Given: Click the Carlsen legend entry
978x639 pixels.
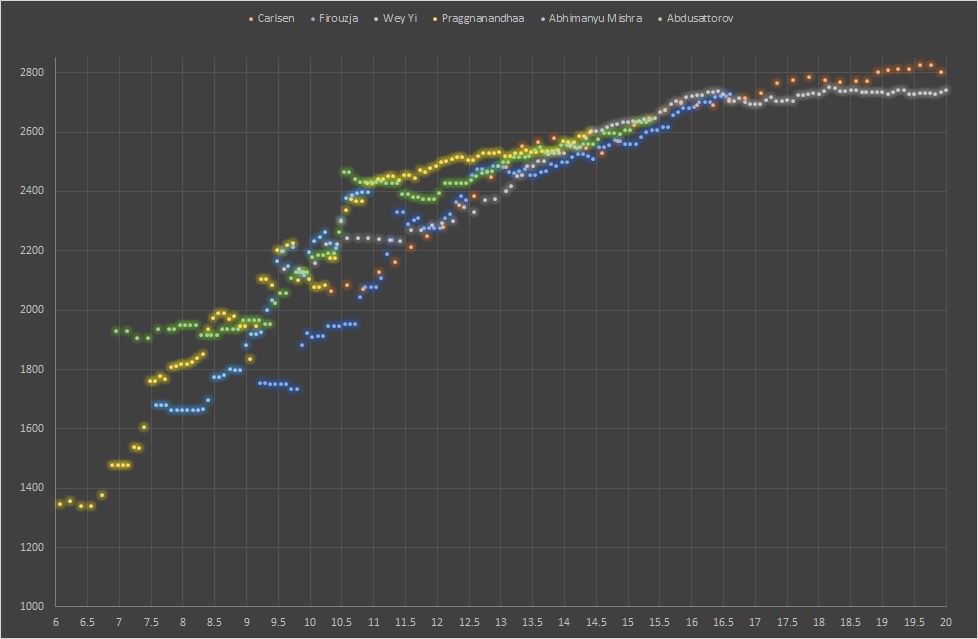Looking at the screenshot, I should point(276,18).
